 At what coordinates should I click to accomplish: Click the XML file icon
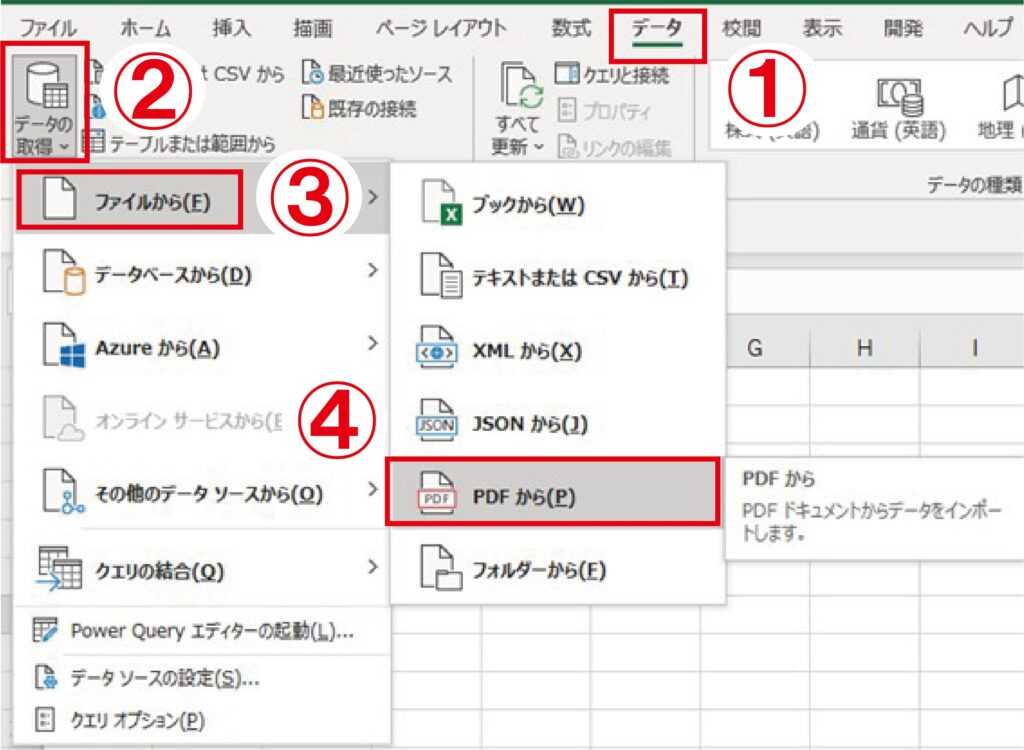click(x=437, y=348)
